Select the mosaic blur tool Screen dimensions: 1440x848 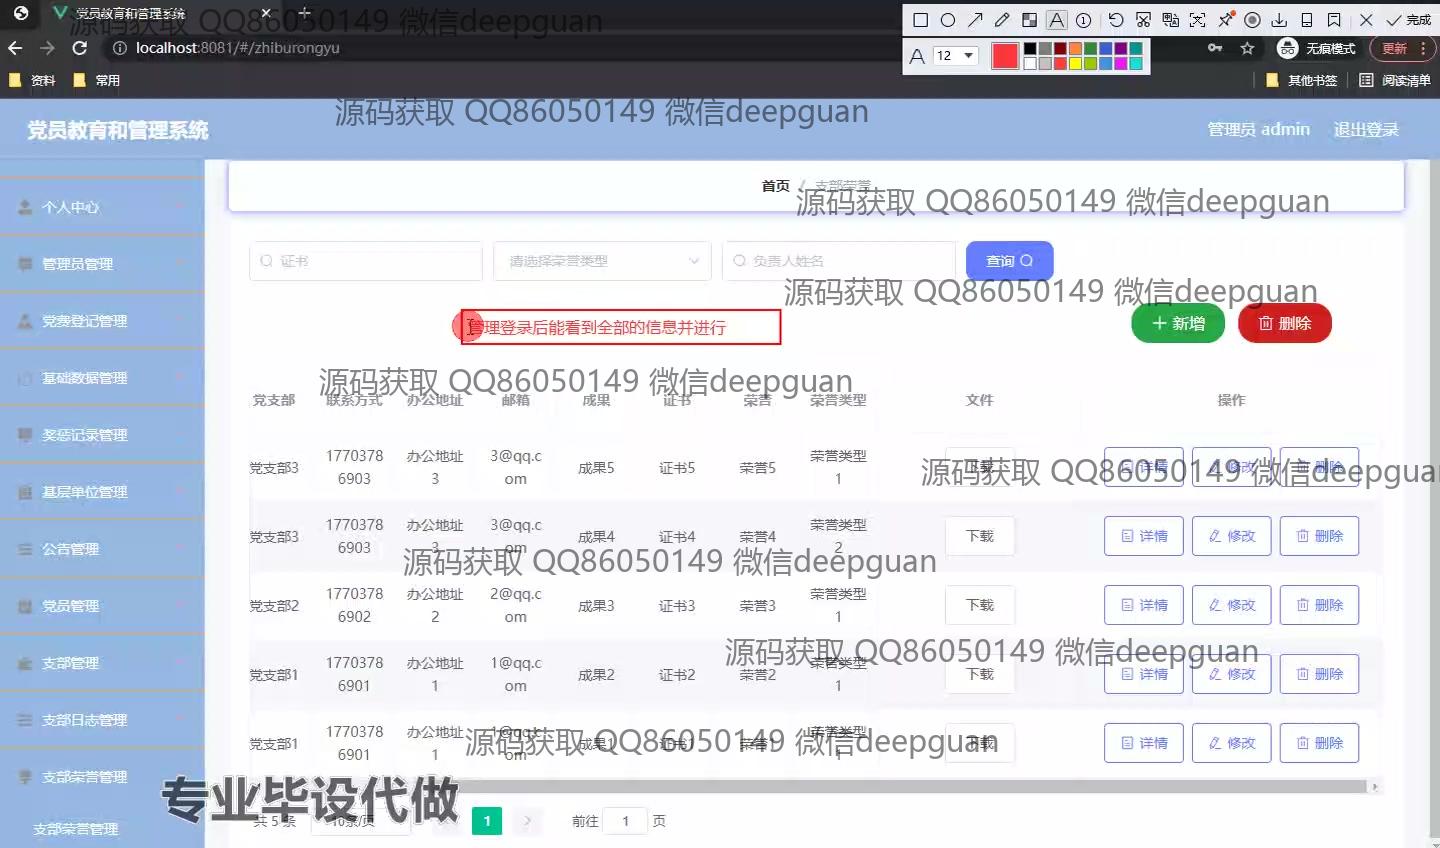[x=1029, y=20]
